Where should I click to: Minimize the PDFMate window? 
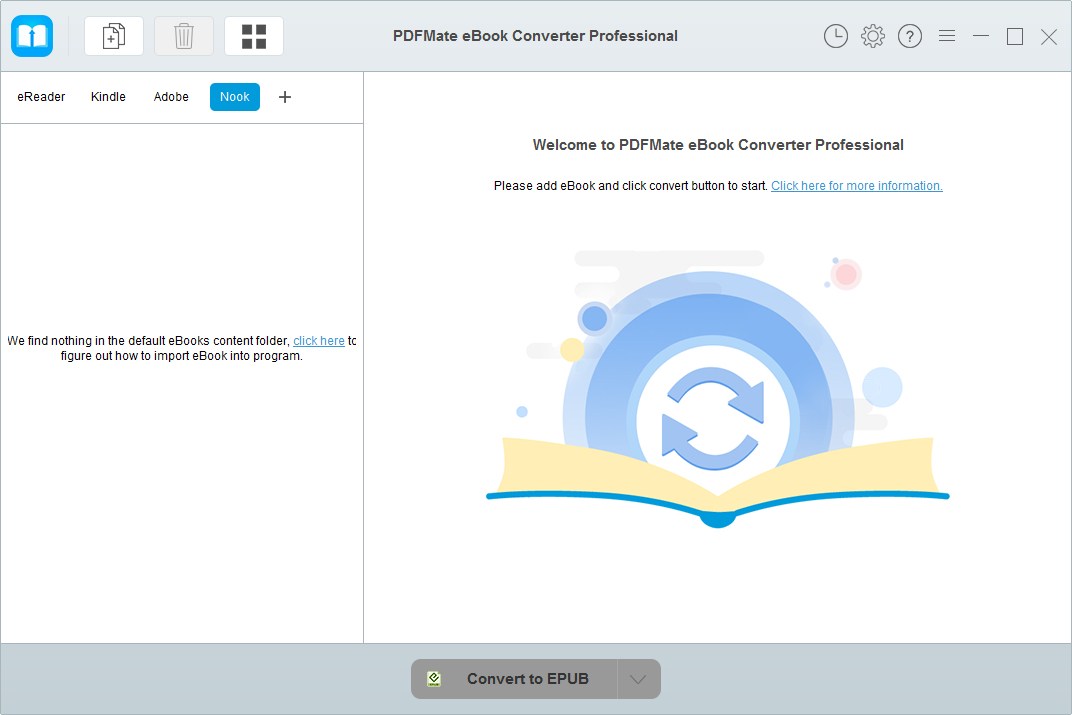coord(981,36)
